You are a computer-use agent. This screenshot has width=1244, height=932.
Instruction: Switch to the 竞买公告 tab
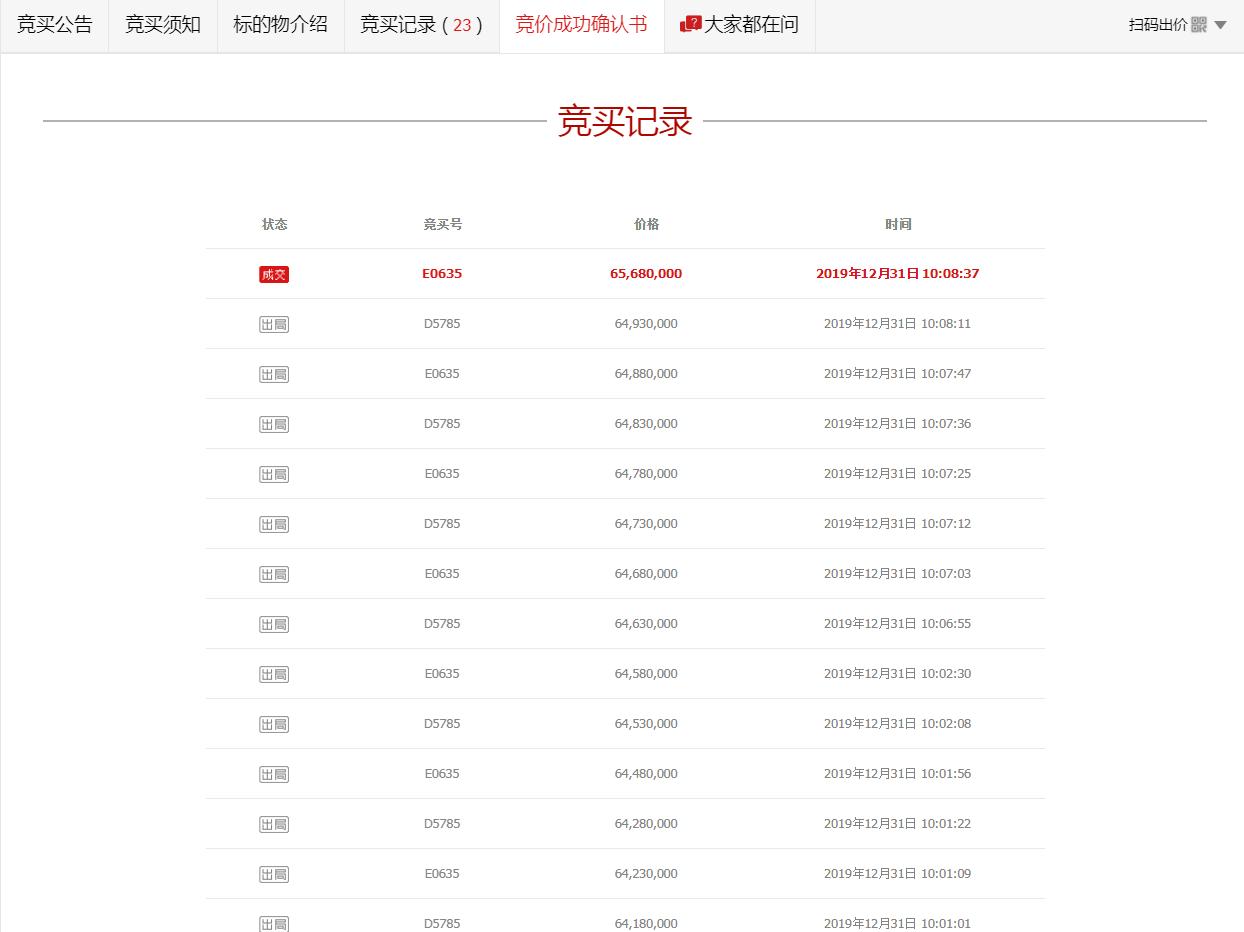point(55,25)
